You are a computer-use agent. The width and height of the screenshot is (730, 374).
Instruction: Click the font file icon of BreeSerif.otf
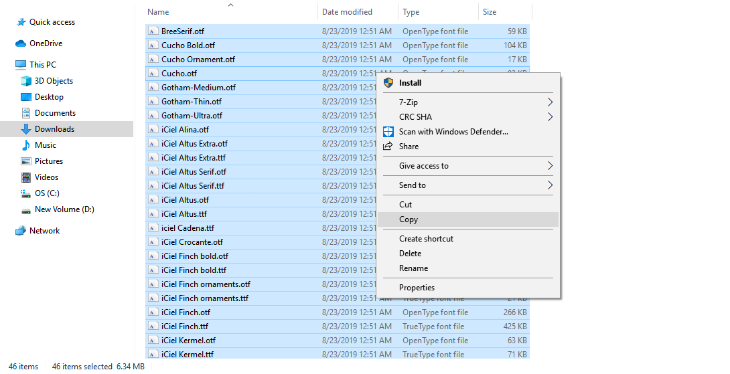point(153,31)
